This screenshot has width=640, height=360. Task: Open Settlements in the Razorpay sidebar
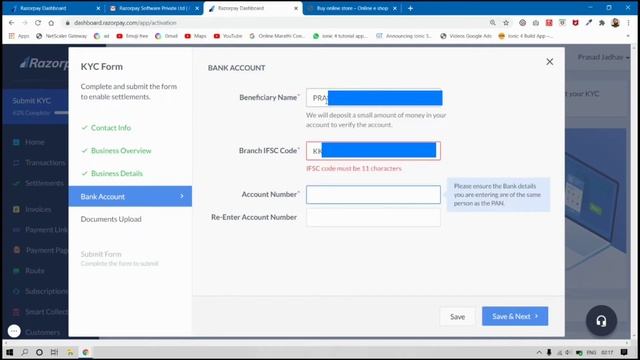[44, 183]
